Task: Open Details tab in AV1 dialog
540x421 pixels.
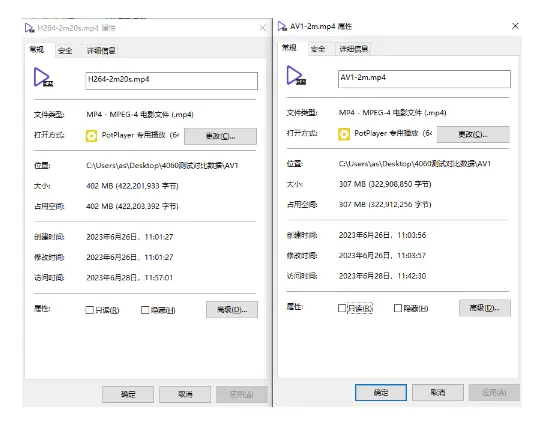Action: (x=354, y=49)
